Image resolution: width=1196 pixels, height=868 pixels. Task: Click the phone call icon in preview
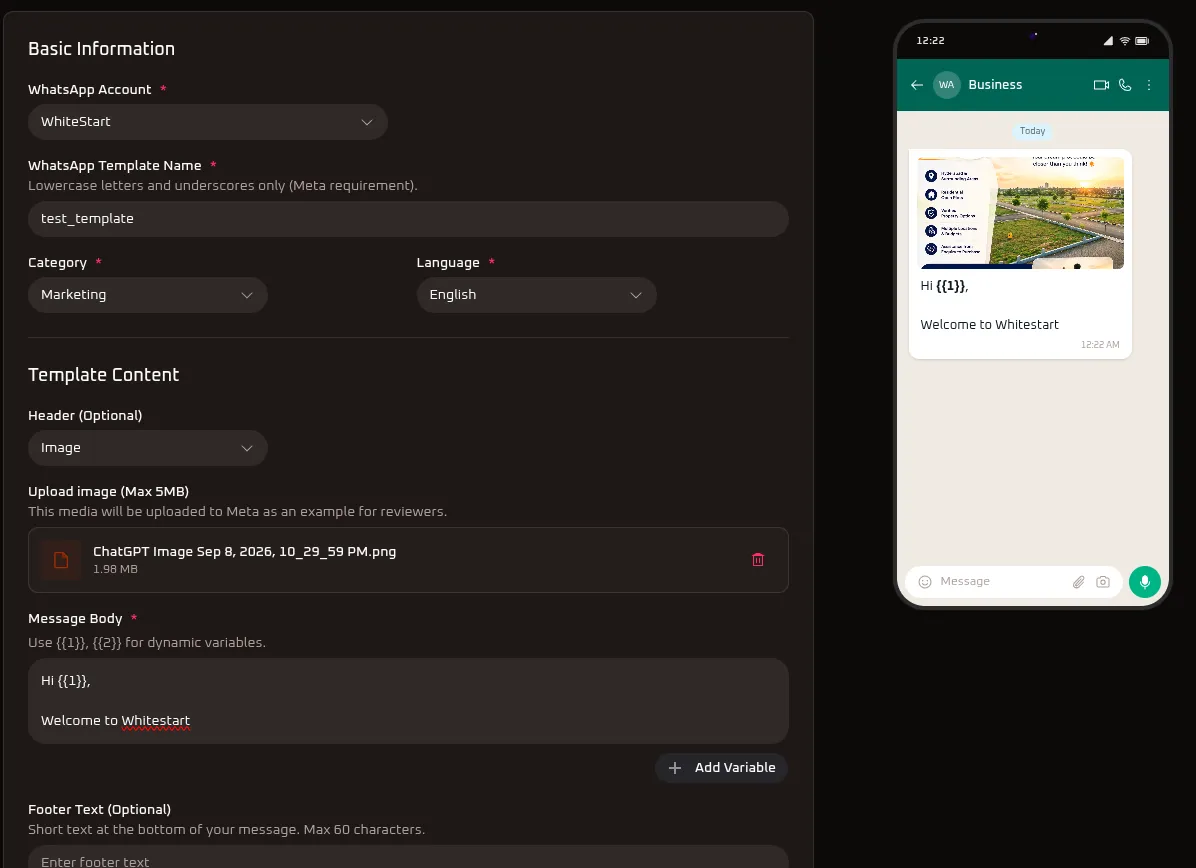1125,85
